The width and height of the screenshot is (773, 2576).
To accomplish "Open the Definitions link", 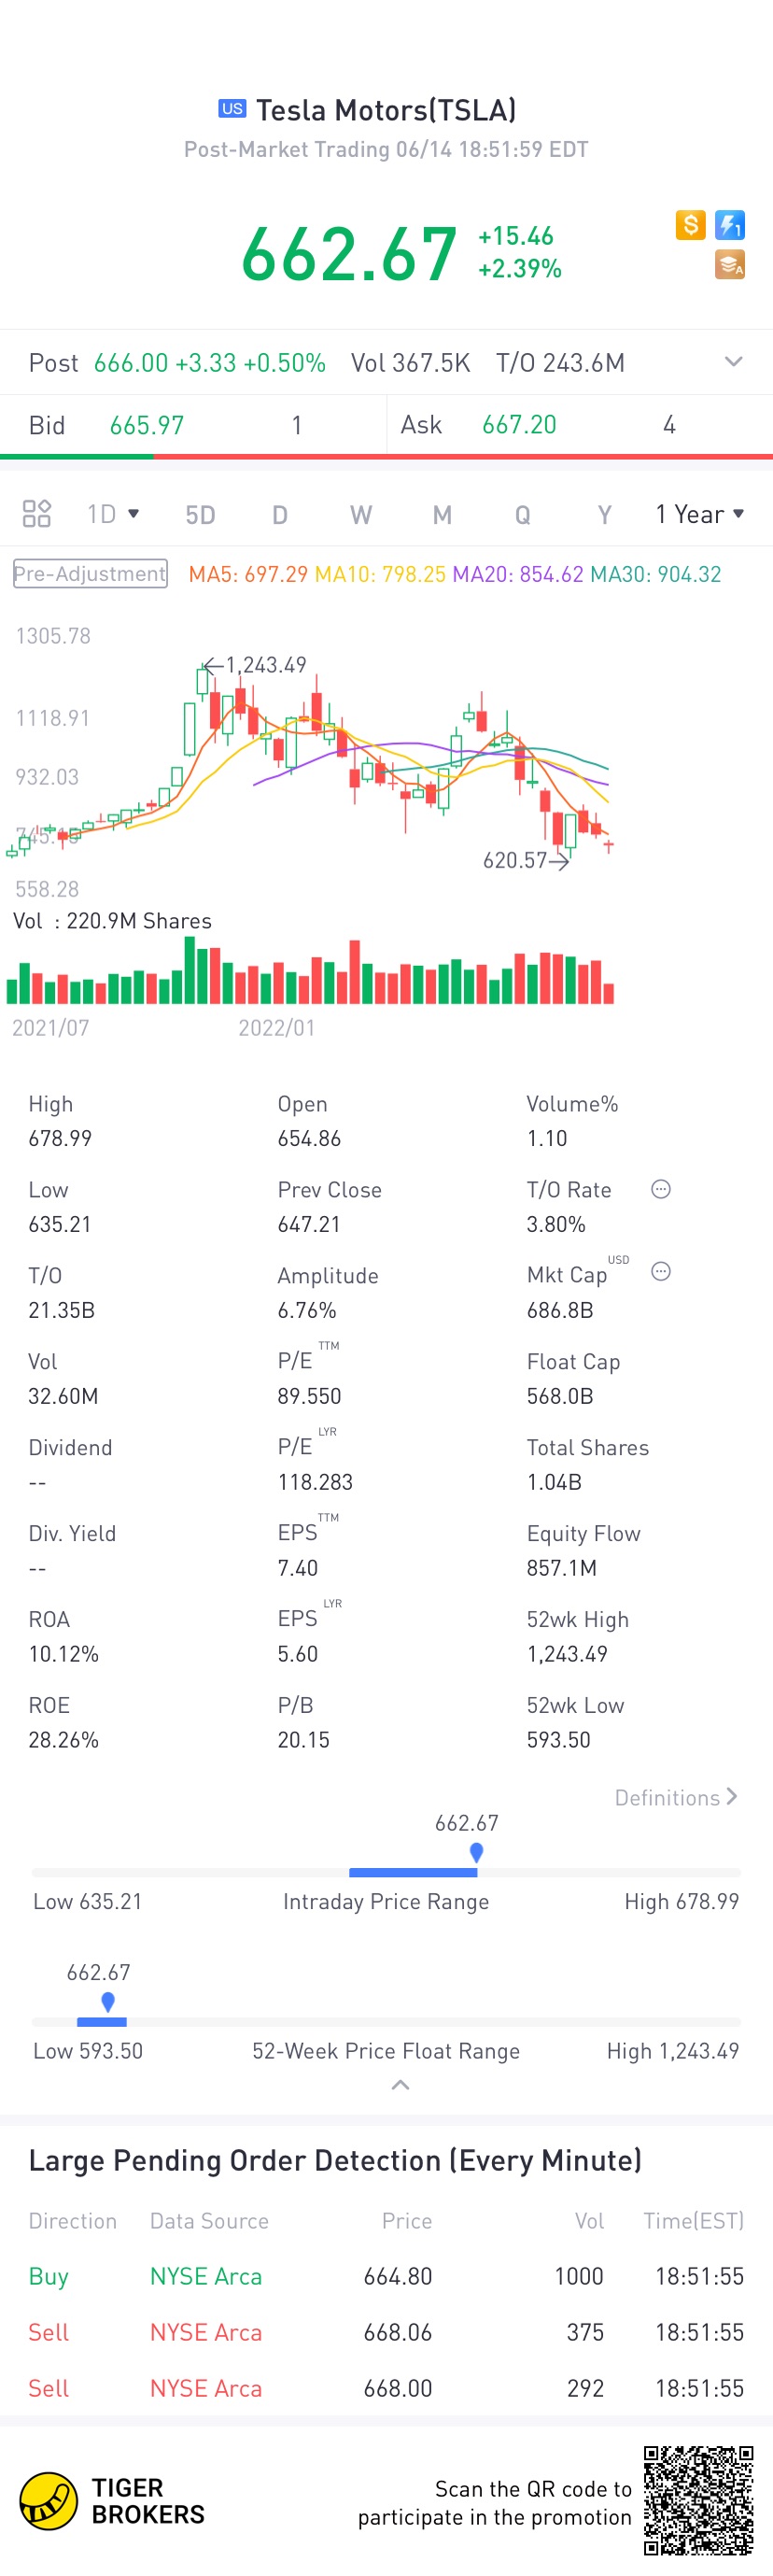I will click(676, 1798).
